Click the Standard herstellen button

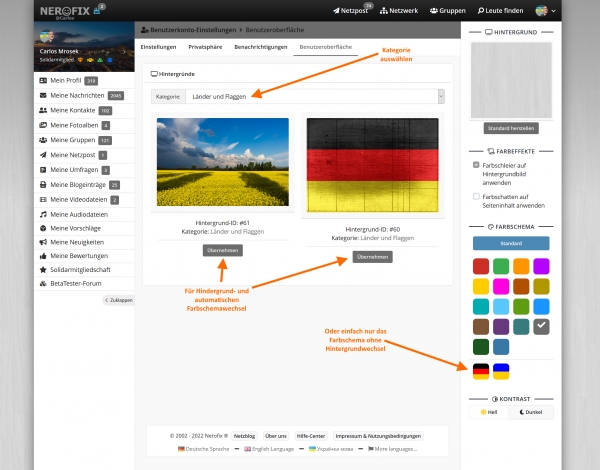pyautogui.click(x=510, y=128)
